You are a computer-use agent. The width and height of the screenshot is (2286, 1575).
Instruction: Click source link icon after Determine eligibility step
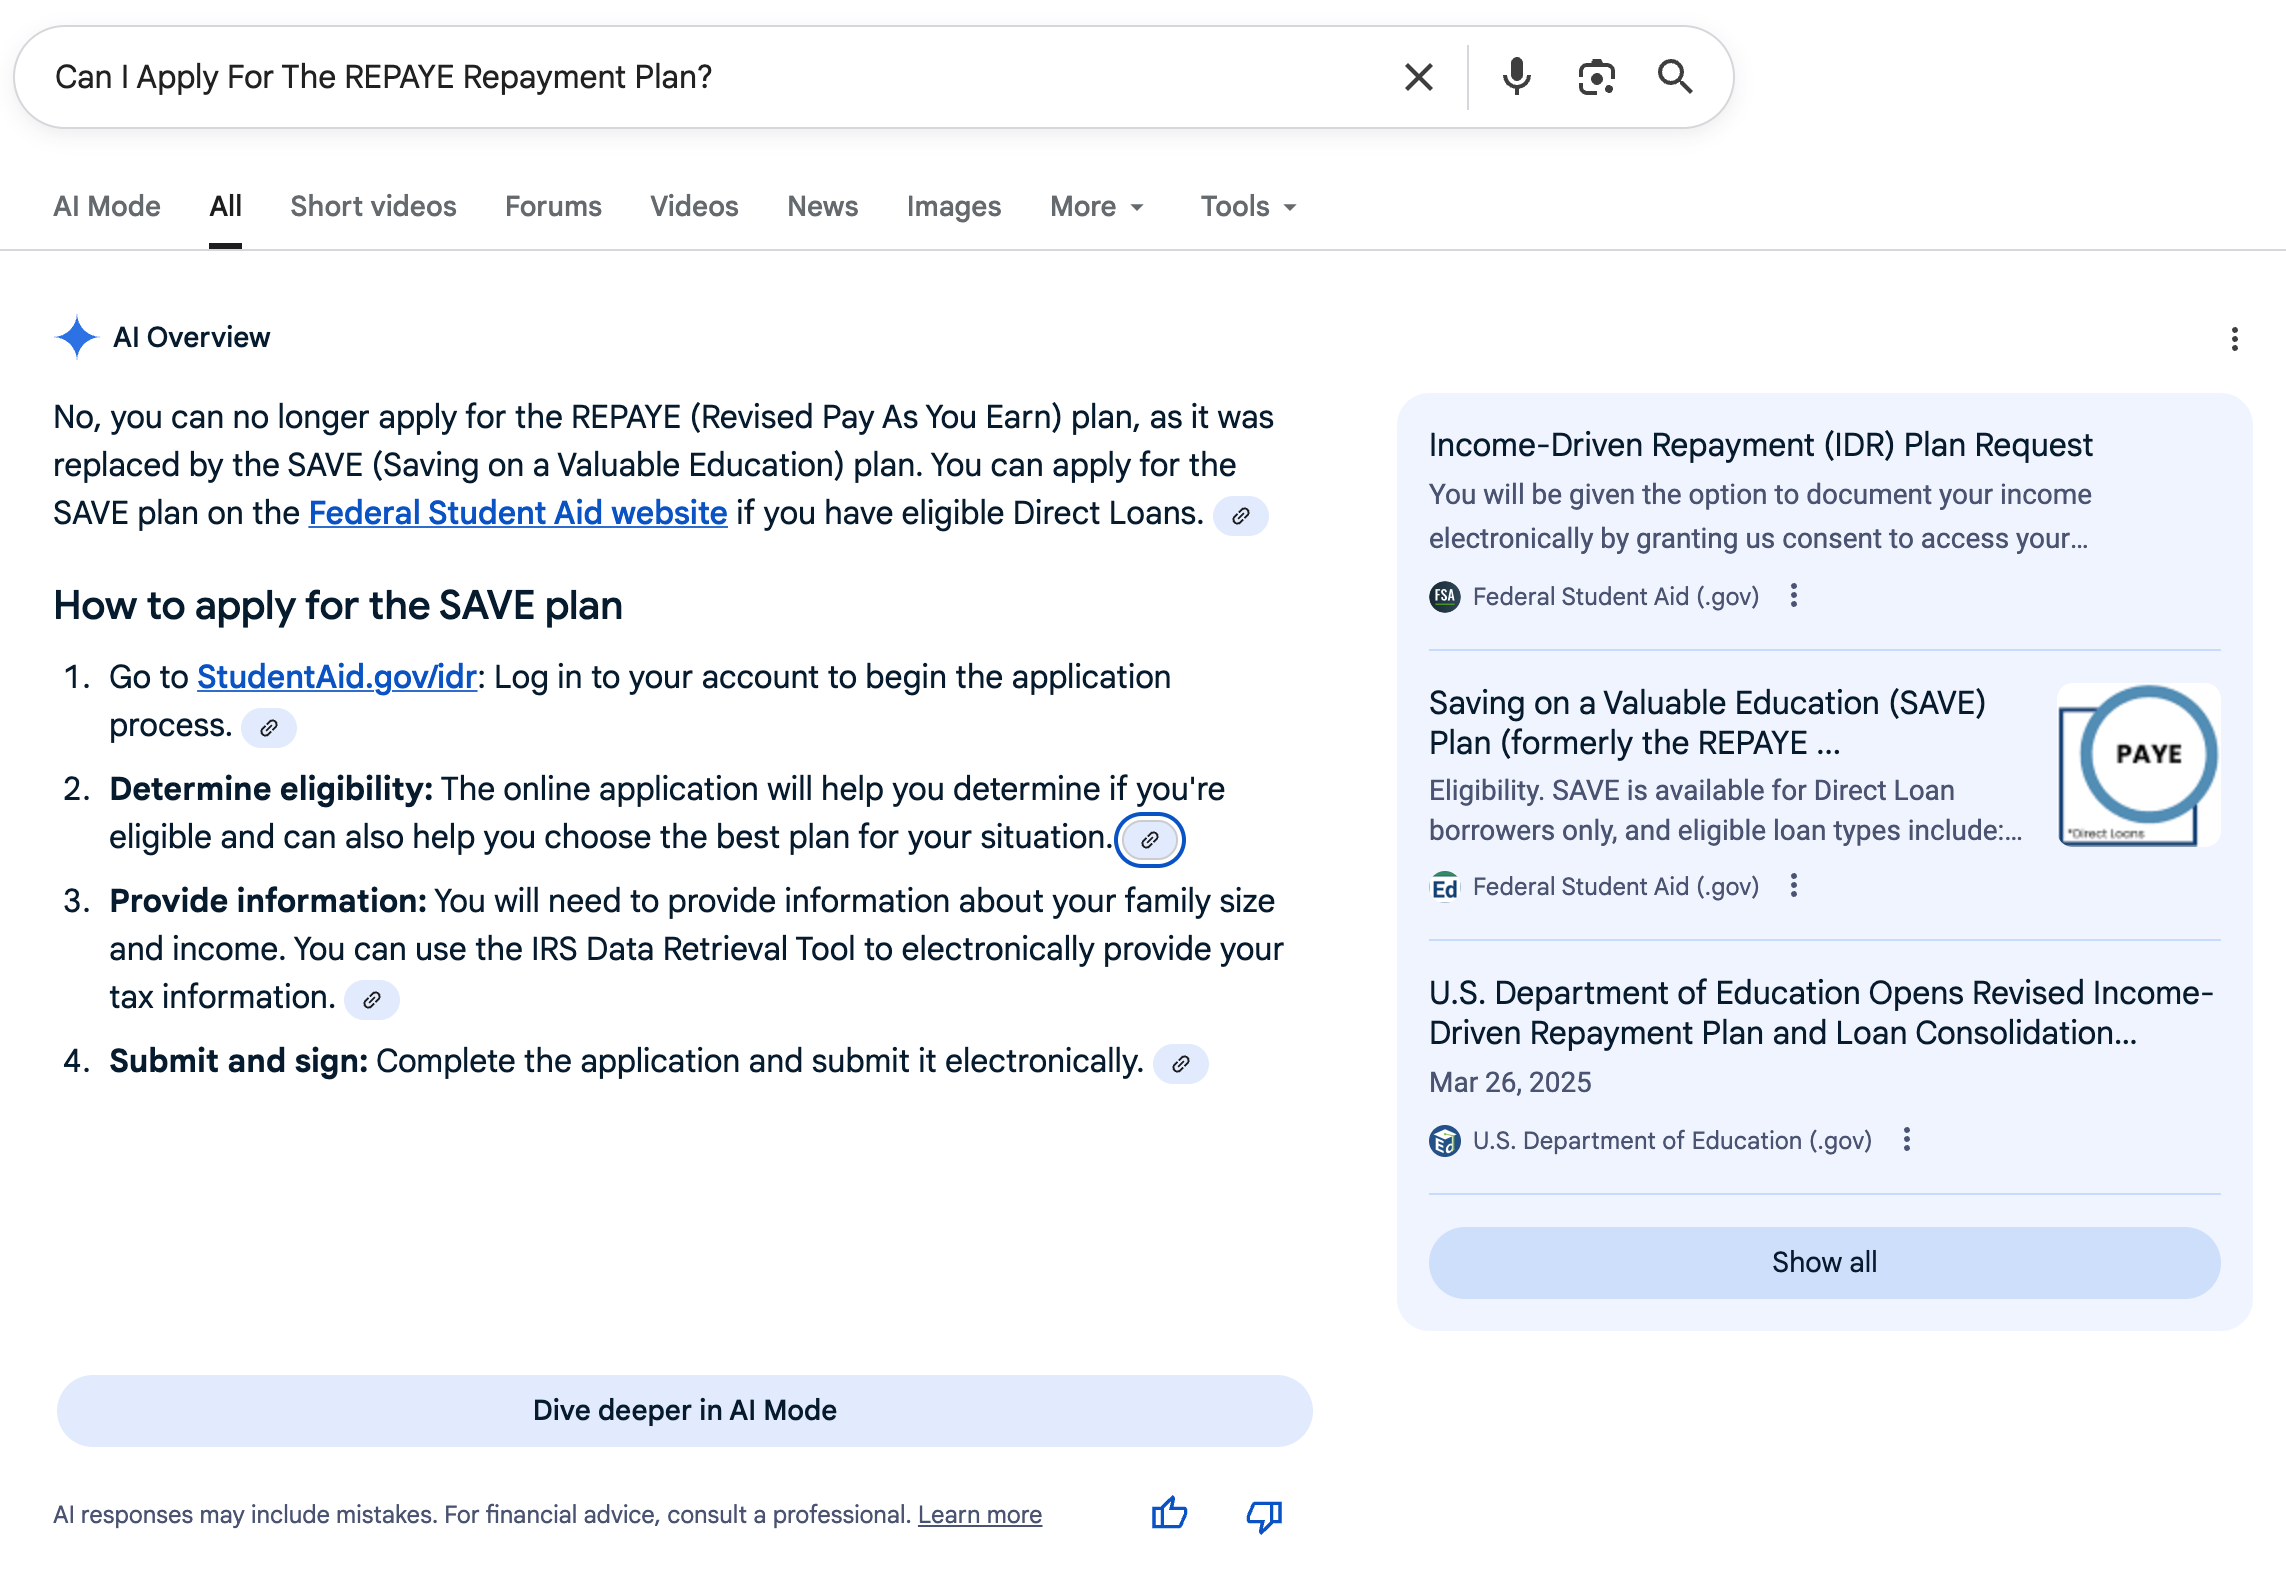tap(1150, 839)
